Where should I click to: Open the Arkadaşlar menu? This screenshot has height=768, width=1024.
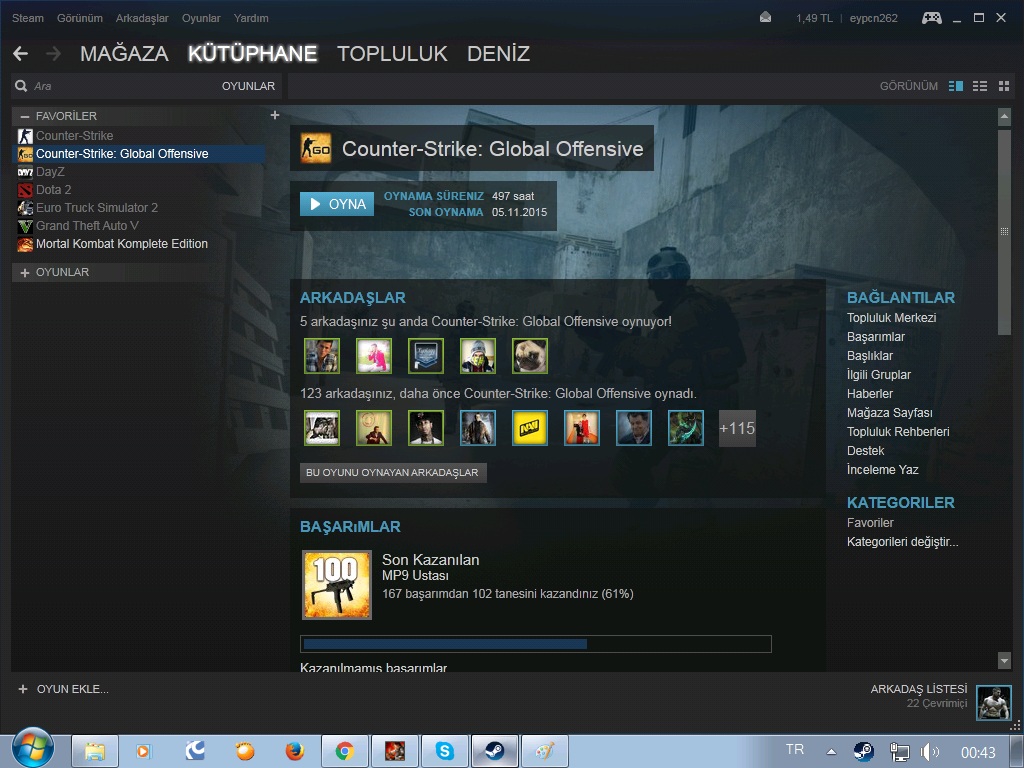(x=142, y=18)
